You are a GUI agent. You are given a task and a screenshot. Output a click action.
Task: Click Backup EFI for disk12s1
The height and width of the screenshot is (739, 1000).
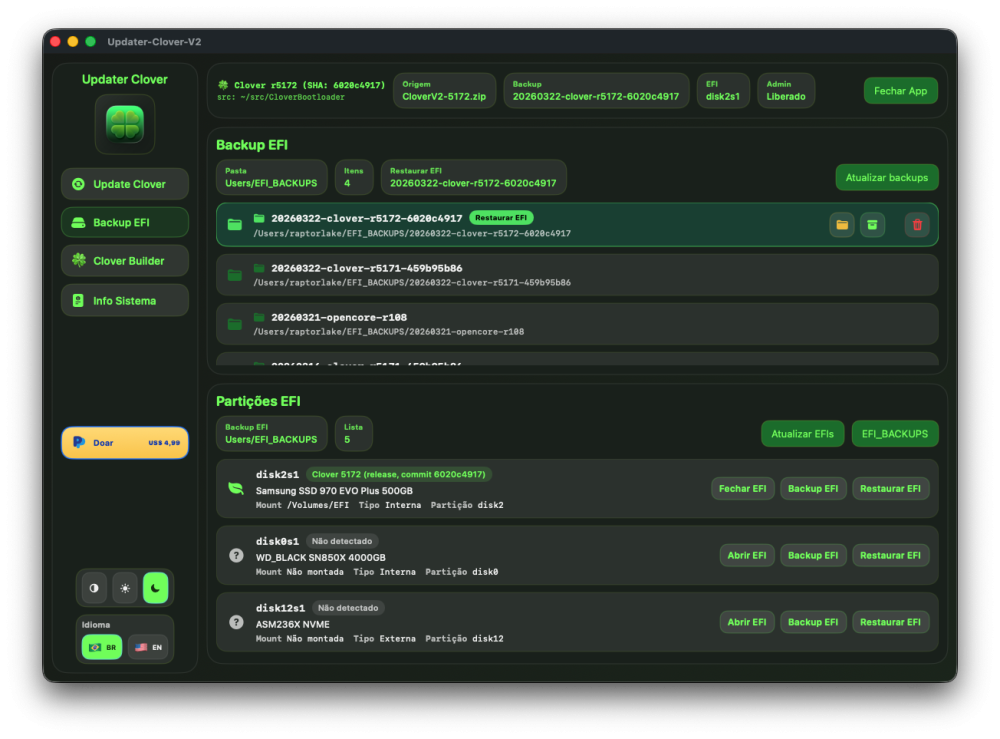[813, 622]
